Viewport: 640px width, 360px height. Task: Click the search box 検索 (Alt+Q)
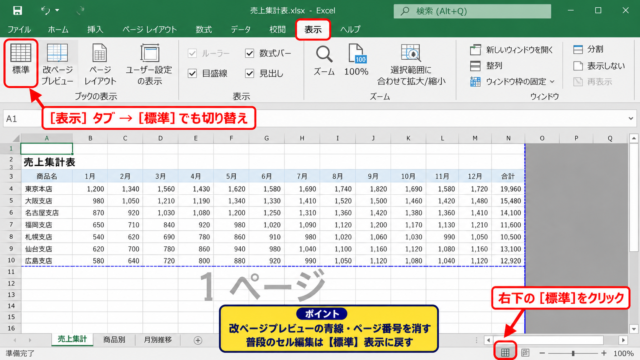pos(472,11)
